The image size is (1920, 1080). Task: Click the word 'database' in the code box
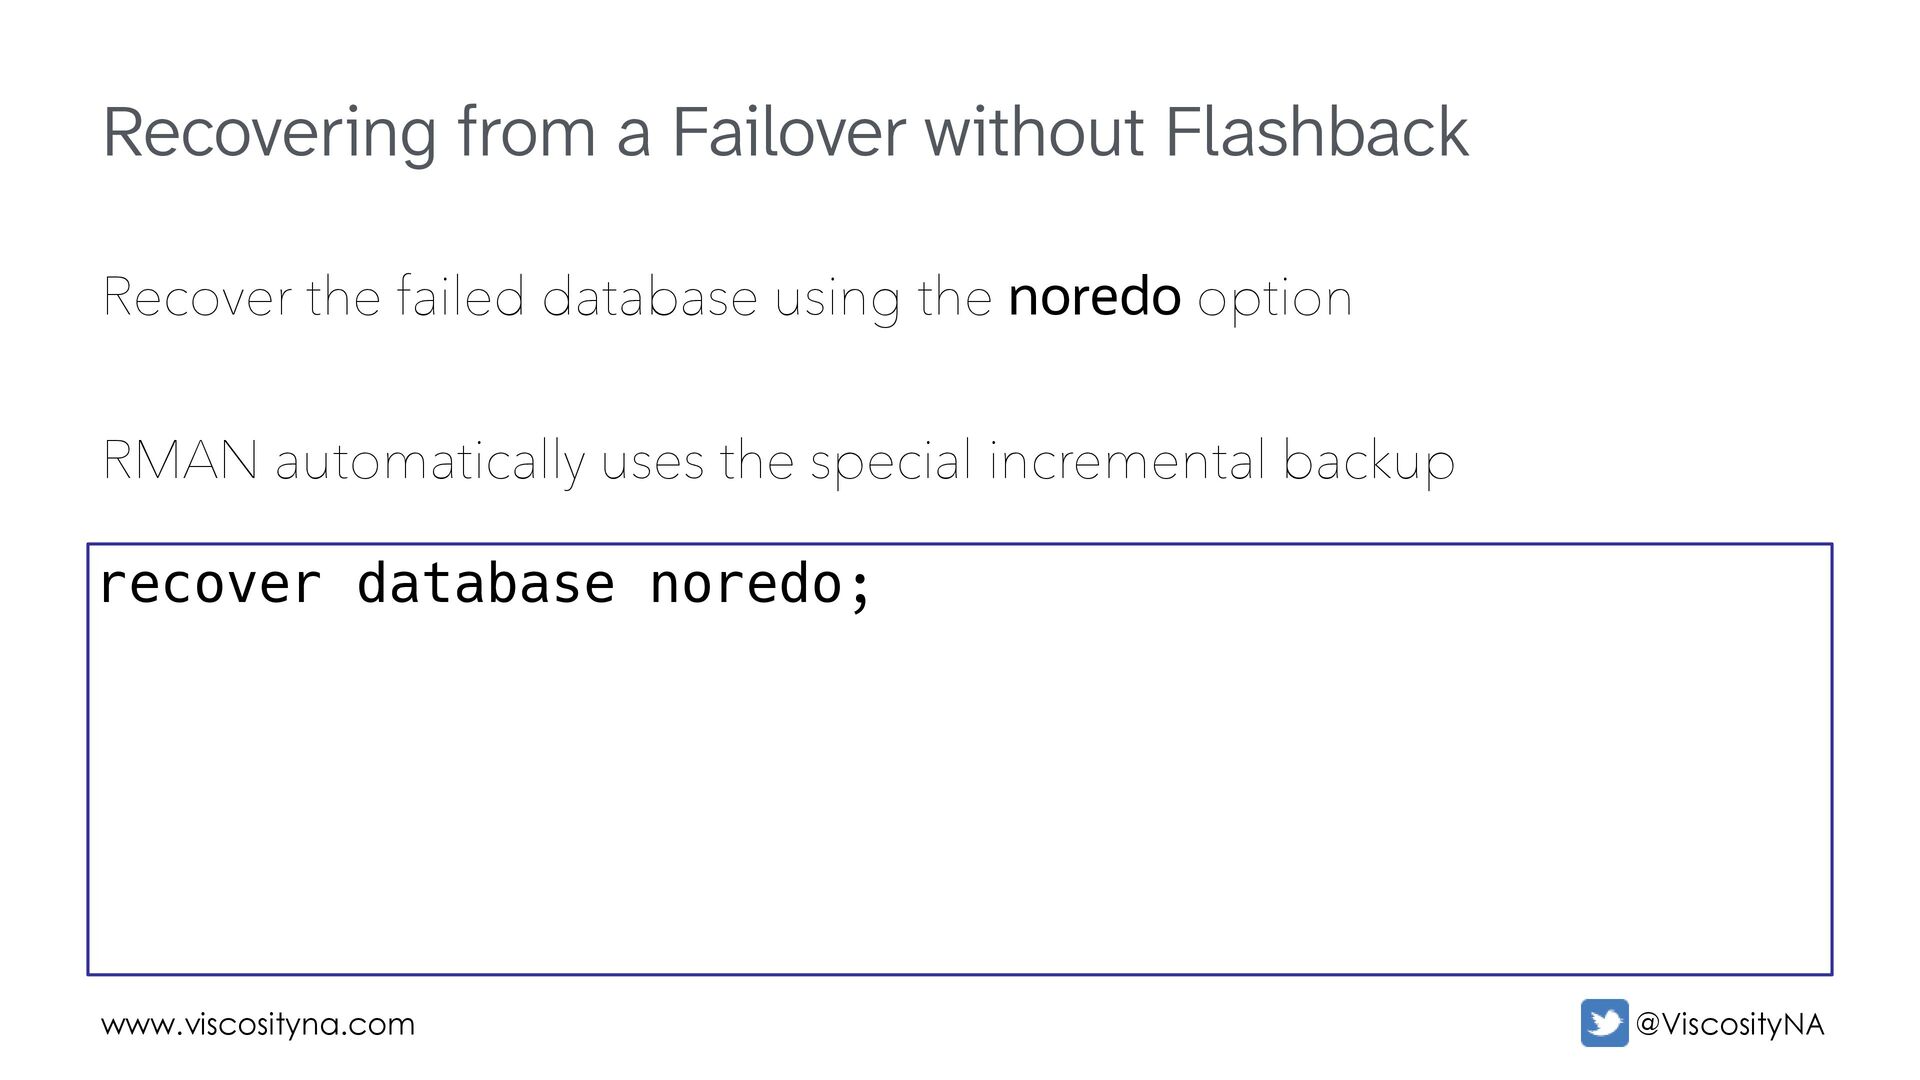click(485, 584)
